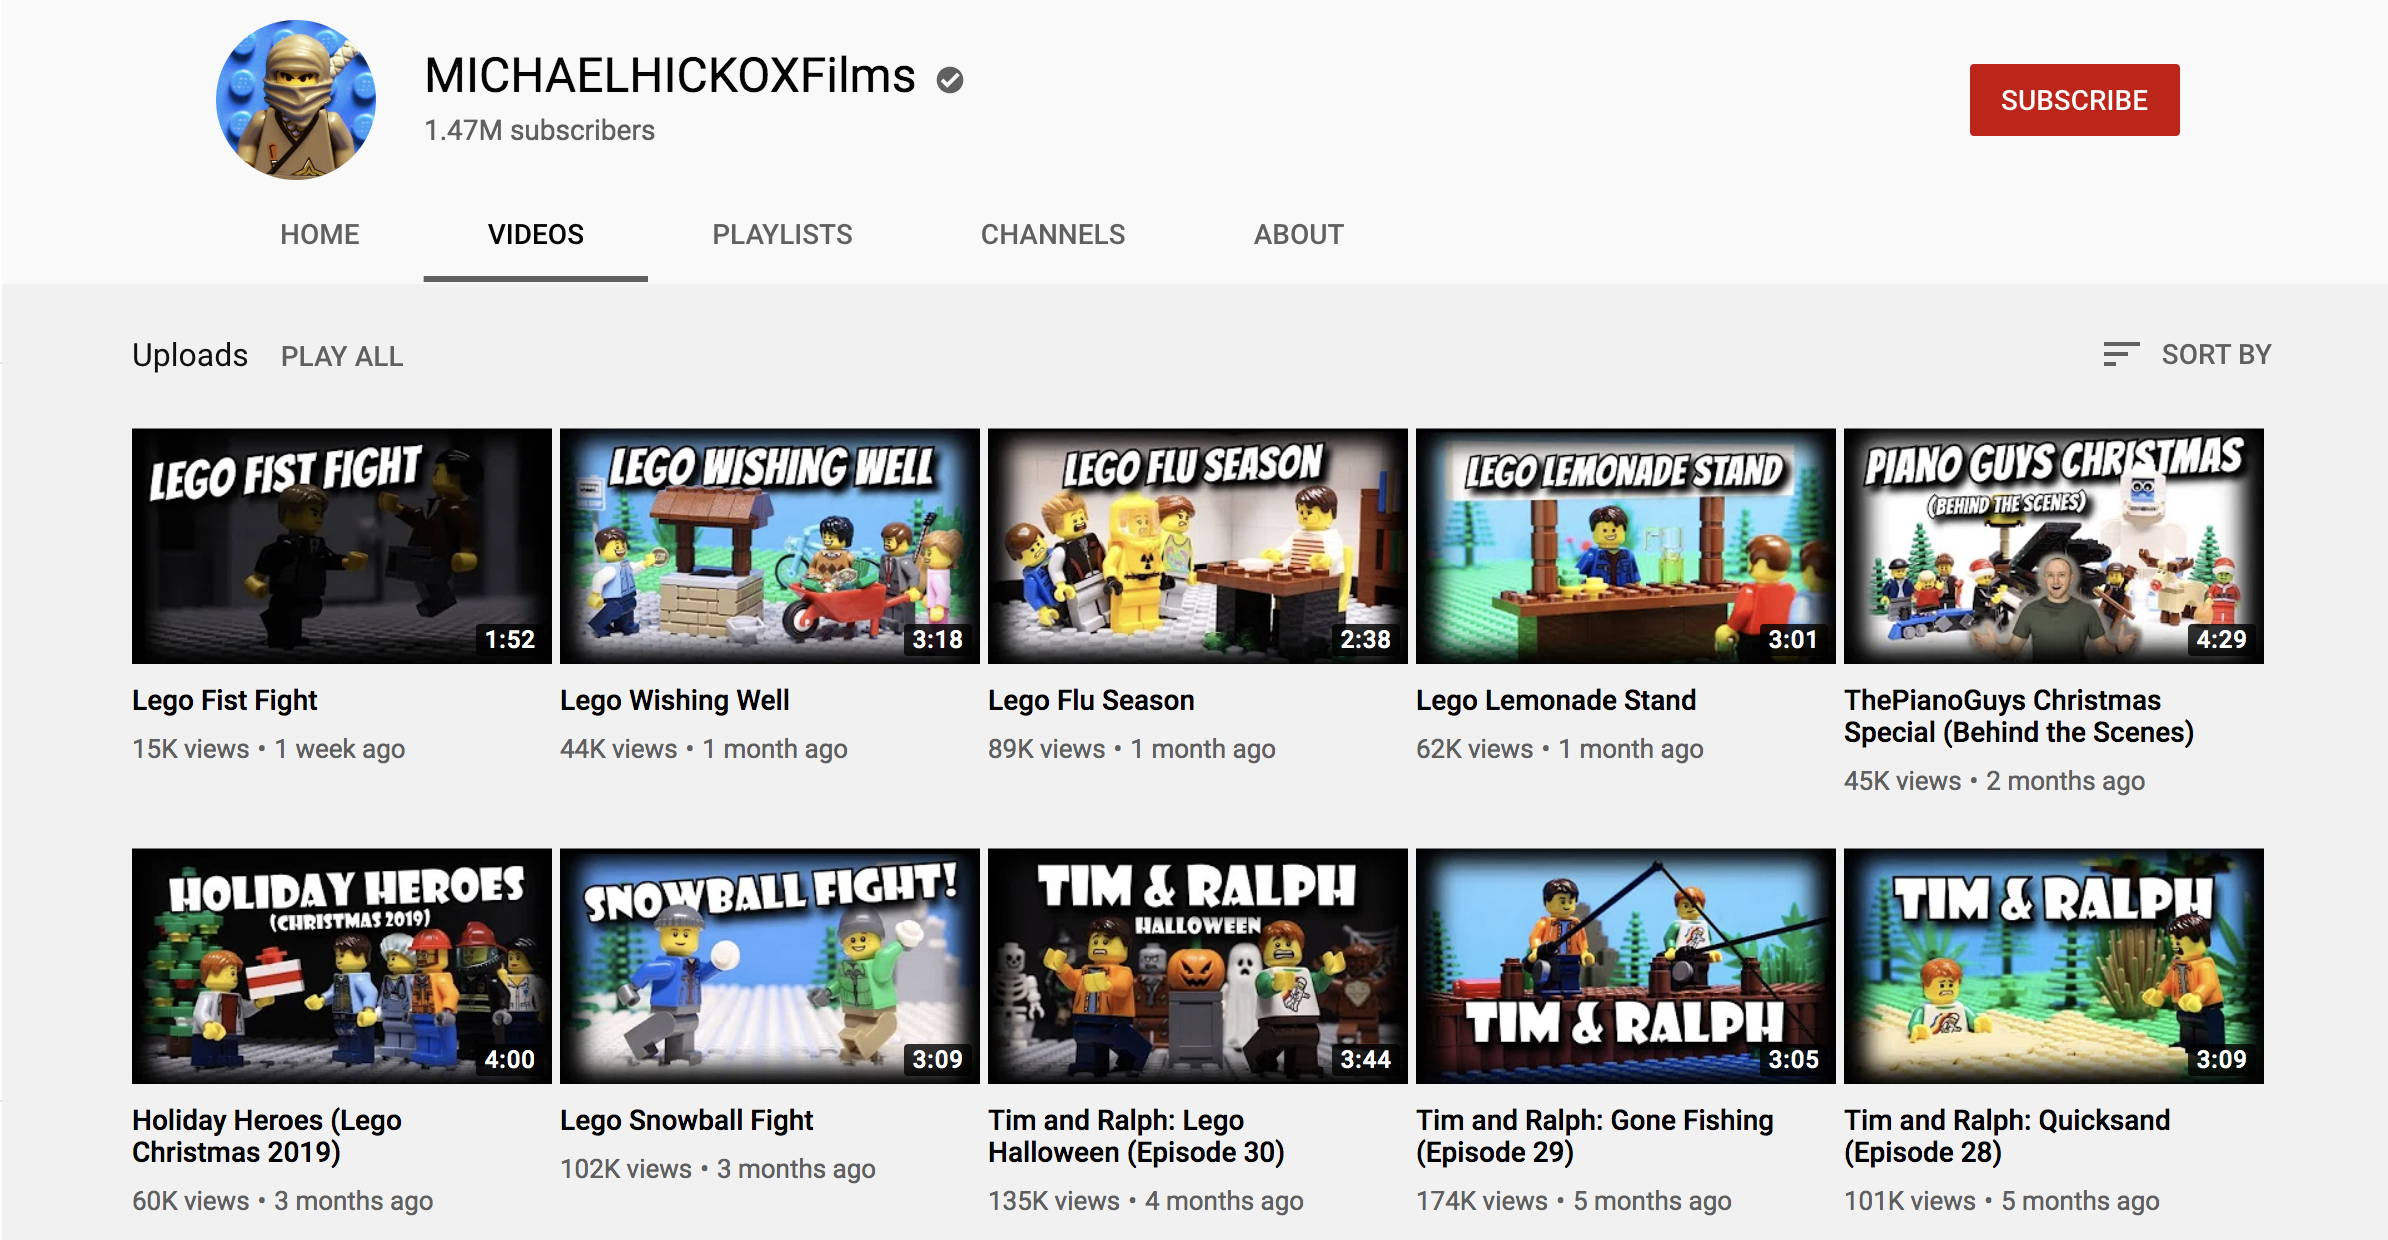Open the Lego Lemonade Stand thumbnail
This screenshot has width=2388, height=1240.
[x=1626, y=546]
